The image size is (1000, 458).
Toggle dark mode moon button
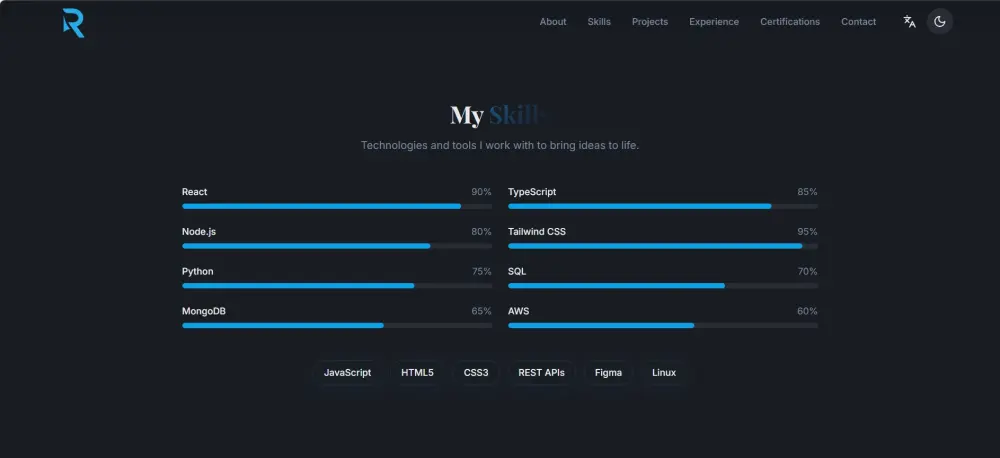tap(939, 22)
